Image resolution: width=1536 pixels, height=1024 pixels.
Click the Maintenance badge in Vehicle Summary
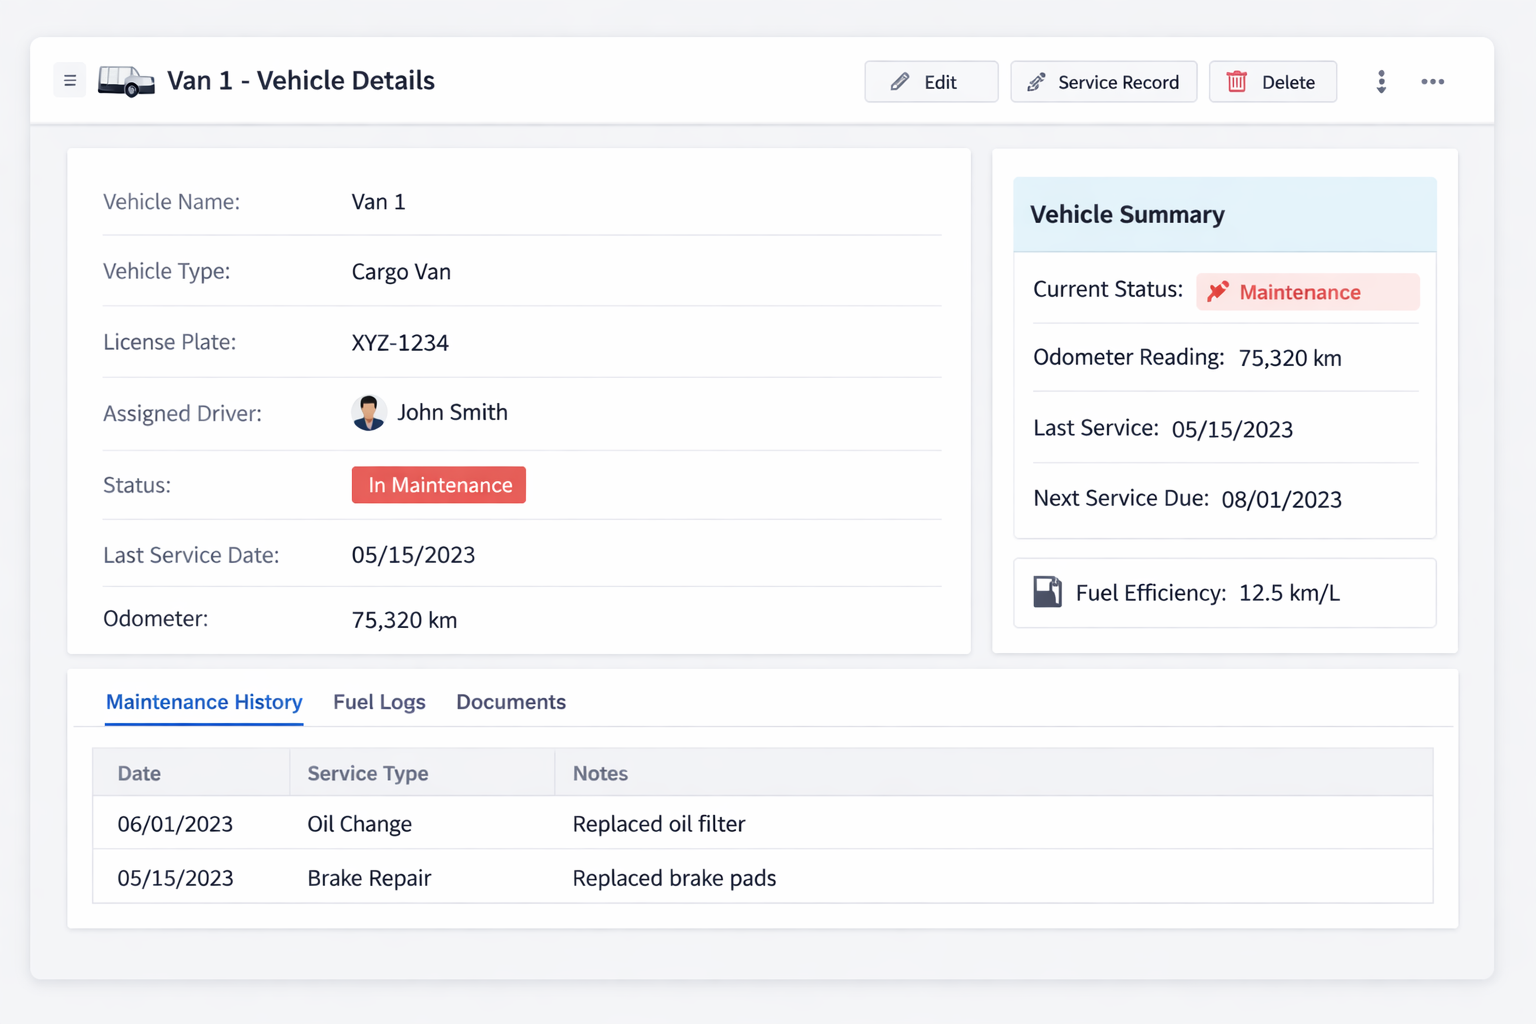click(x=1307, y=291)
